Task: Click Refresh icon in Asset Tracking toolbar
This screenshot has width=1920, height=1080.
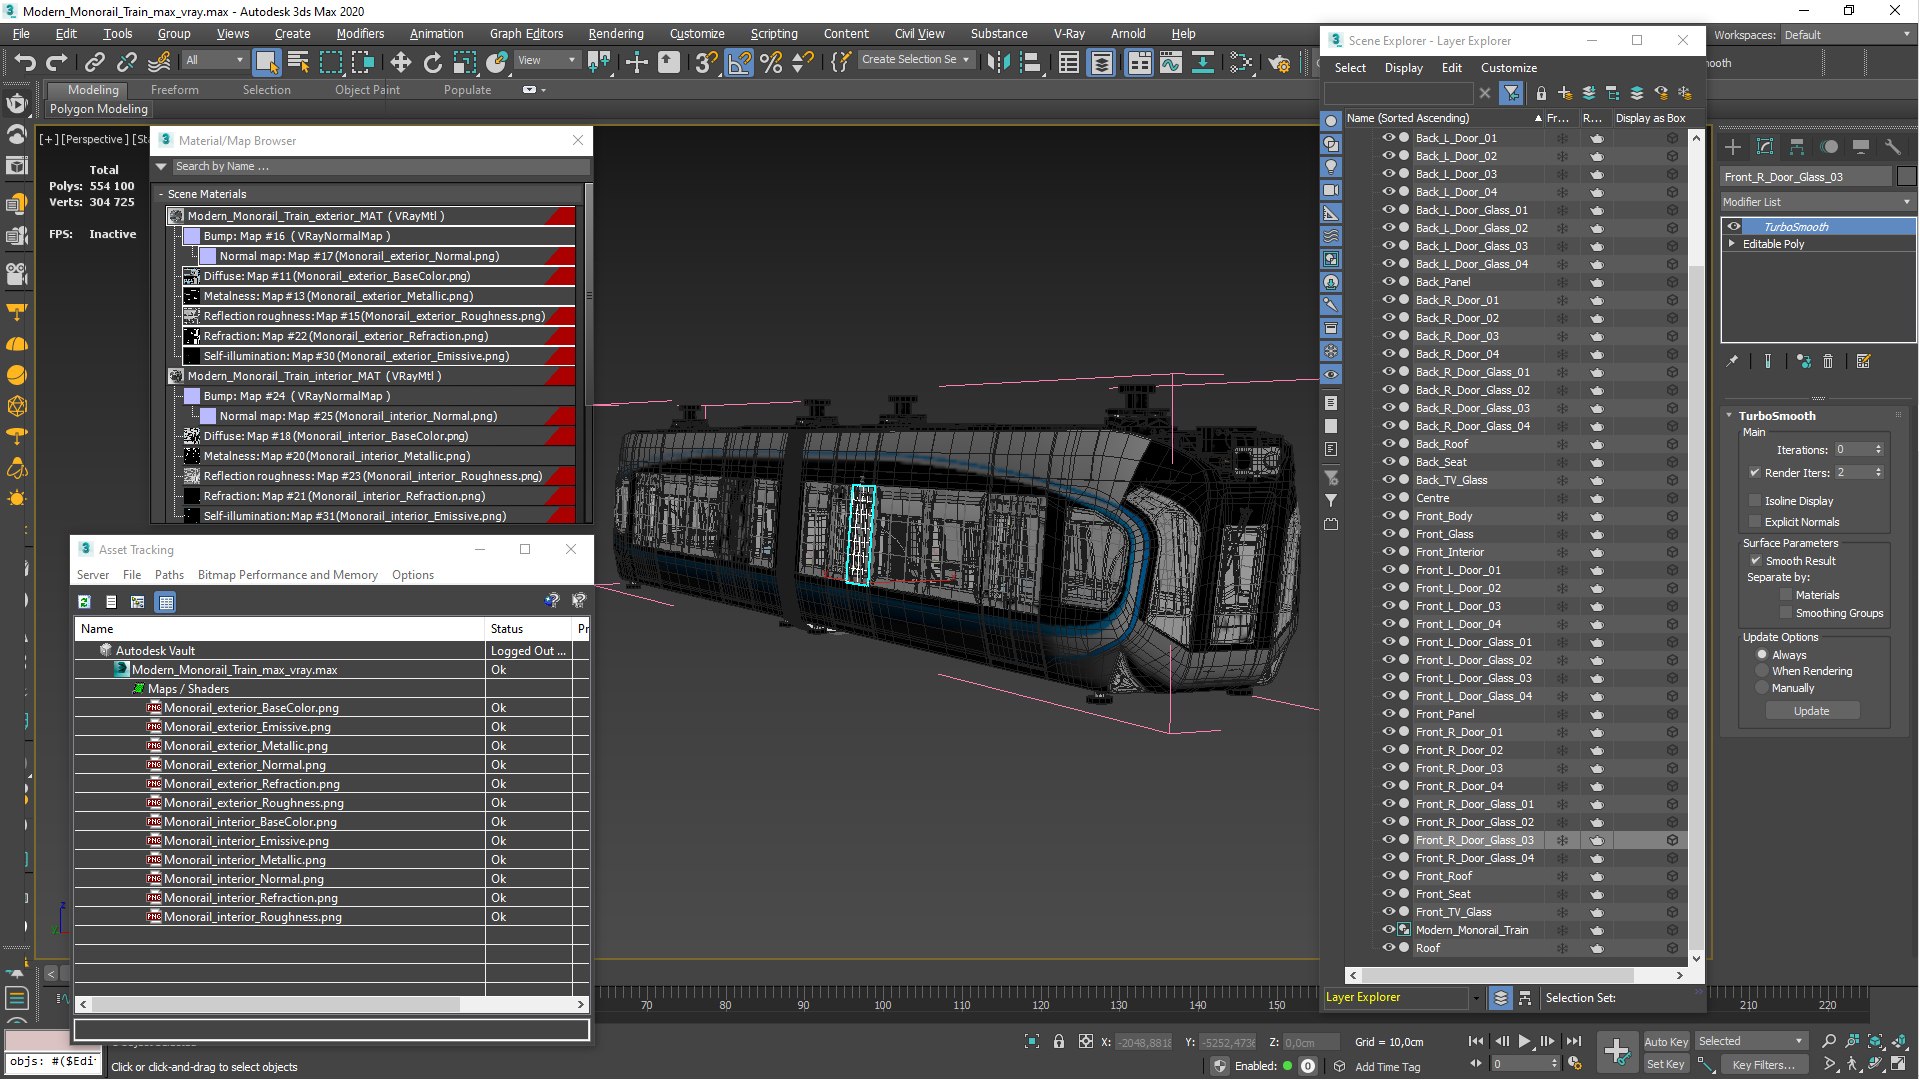Action: [84, 602]
